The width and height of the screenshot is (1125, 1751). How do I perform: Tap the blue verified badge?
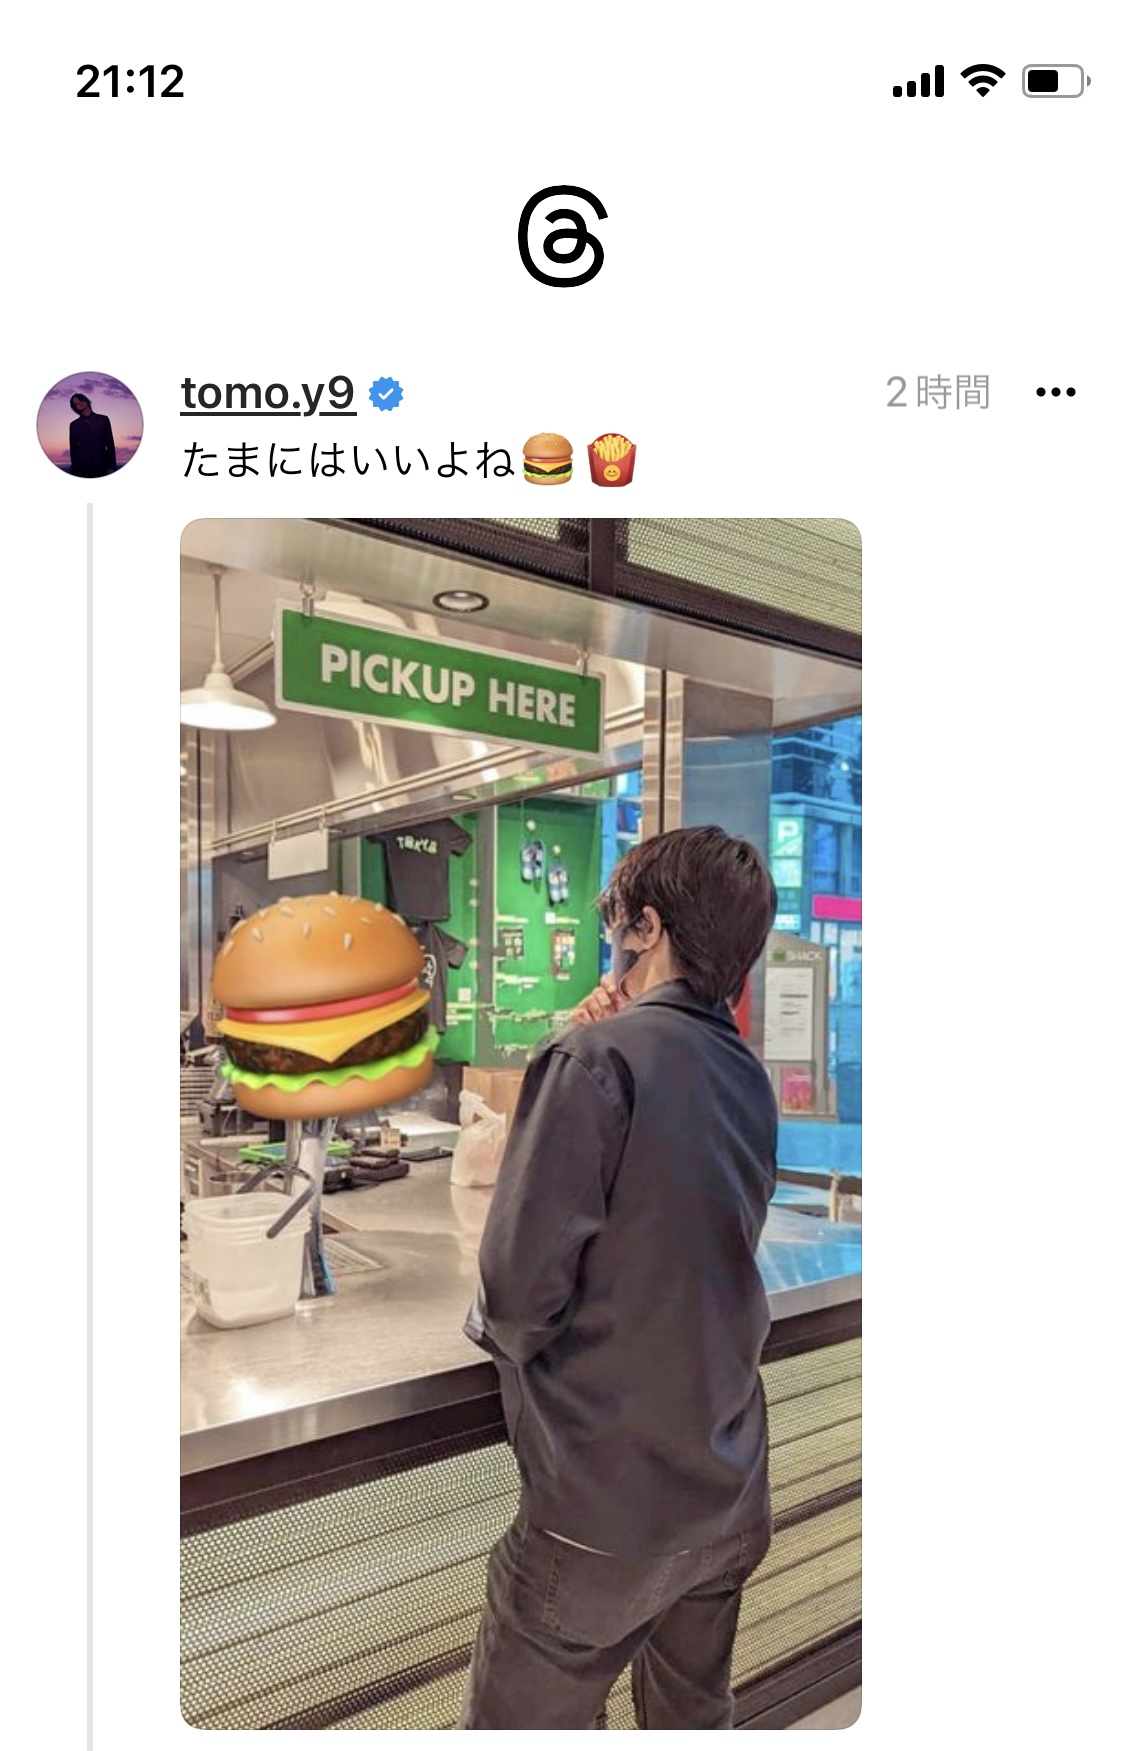(386, 394)
